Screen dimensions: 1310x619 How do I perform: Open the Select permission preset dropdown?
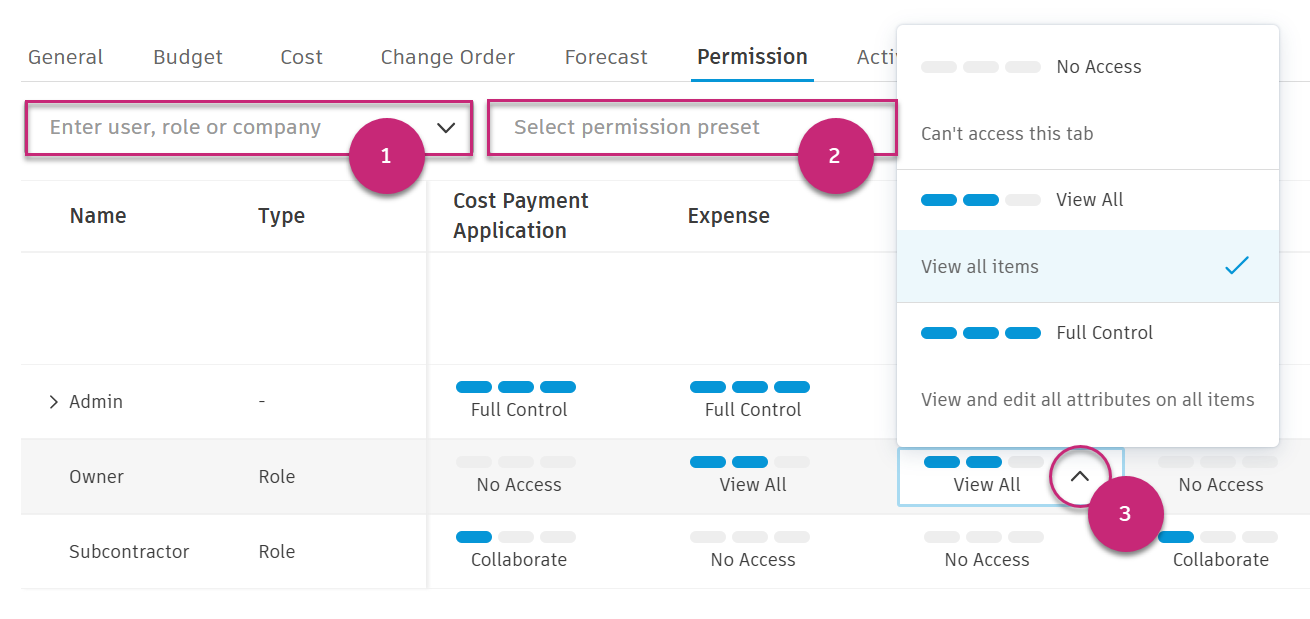[x=690, y=128]
